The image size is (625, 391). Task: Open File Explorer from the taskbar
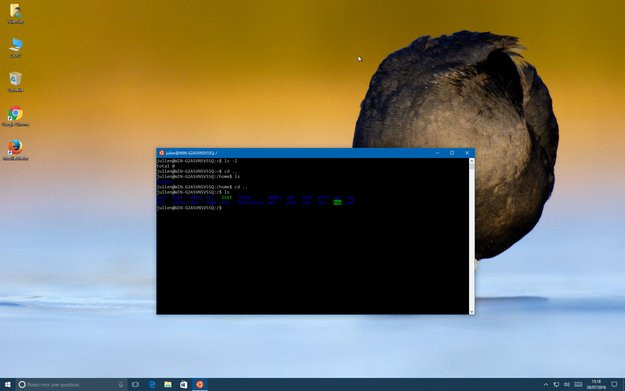click(168, 385)
